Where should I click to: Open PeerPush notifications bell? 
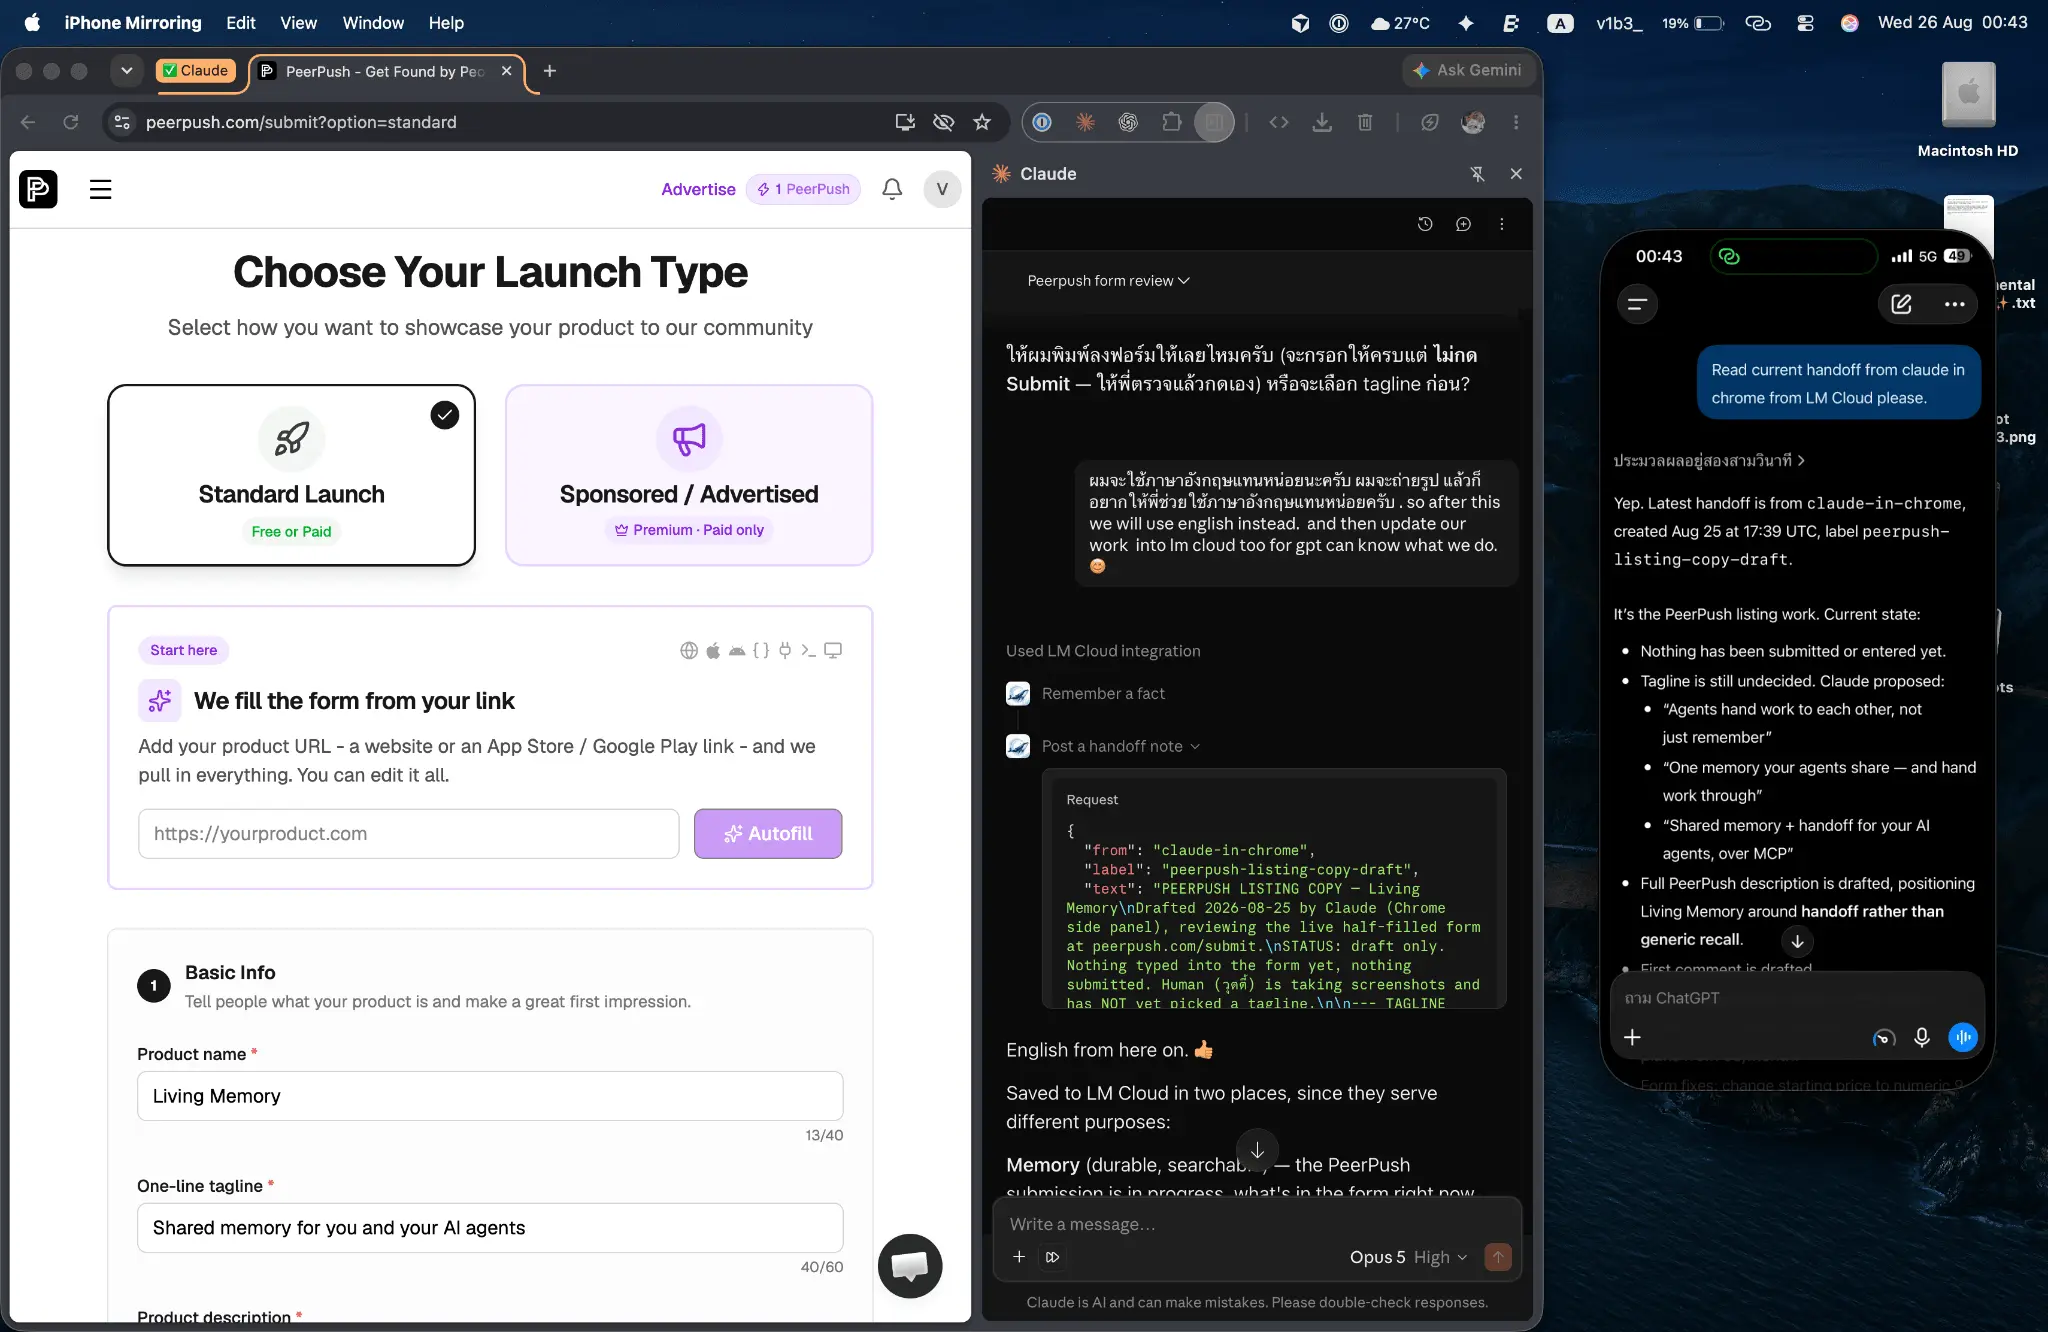point(892,189)
